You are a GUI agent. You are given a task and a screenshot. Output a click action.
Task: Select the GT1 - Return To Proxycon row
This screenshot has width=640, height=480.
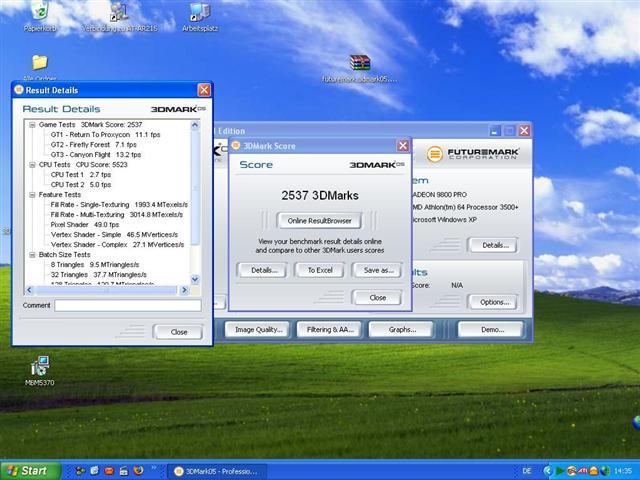point(105,135)
